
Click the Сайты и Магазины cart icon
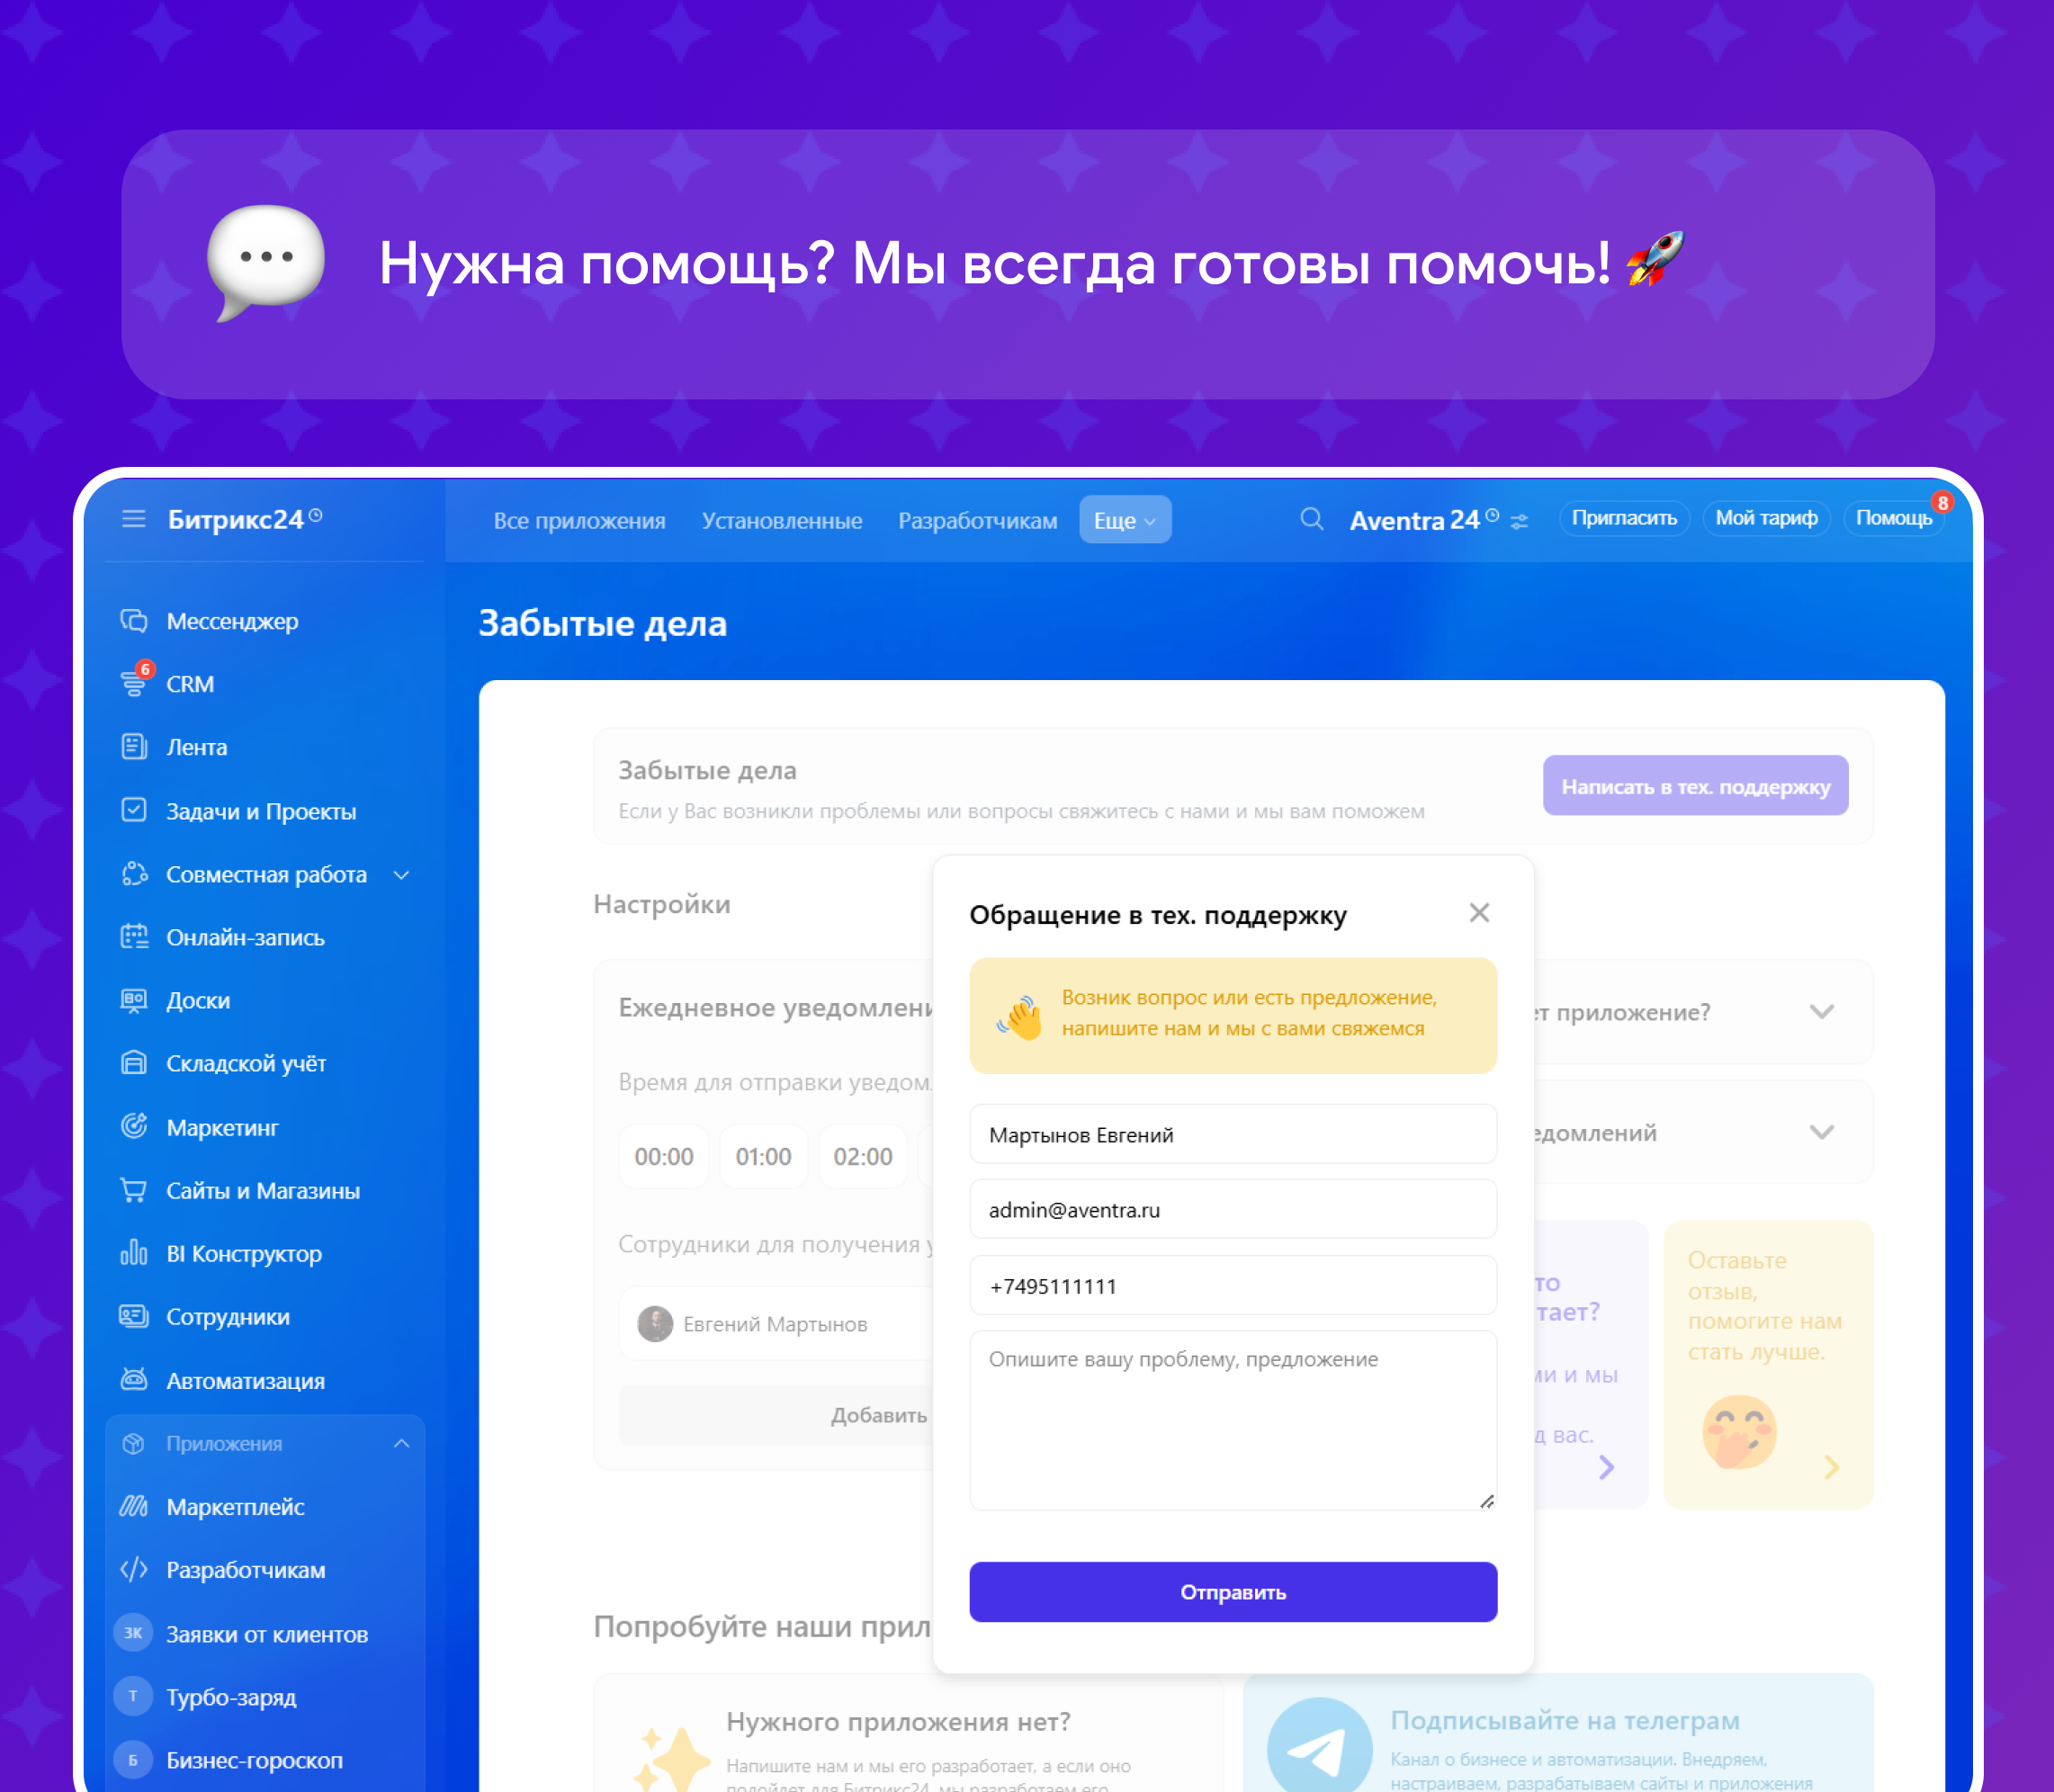(134, 1190)
